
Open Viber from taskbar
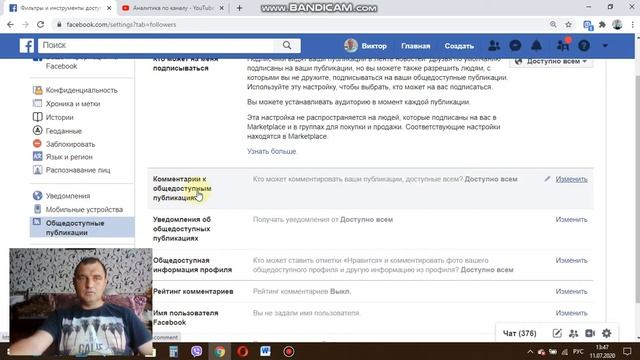(197, 351)
